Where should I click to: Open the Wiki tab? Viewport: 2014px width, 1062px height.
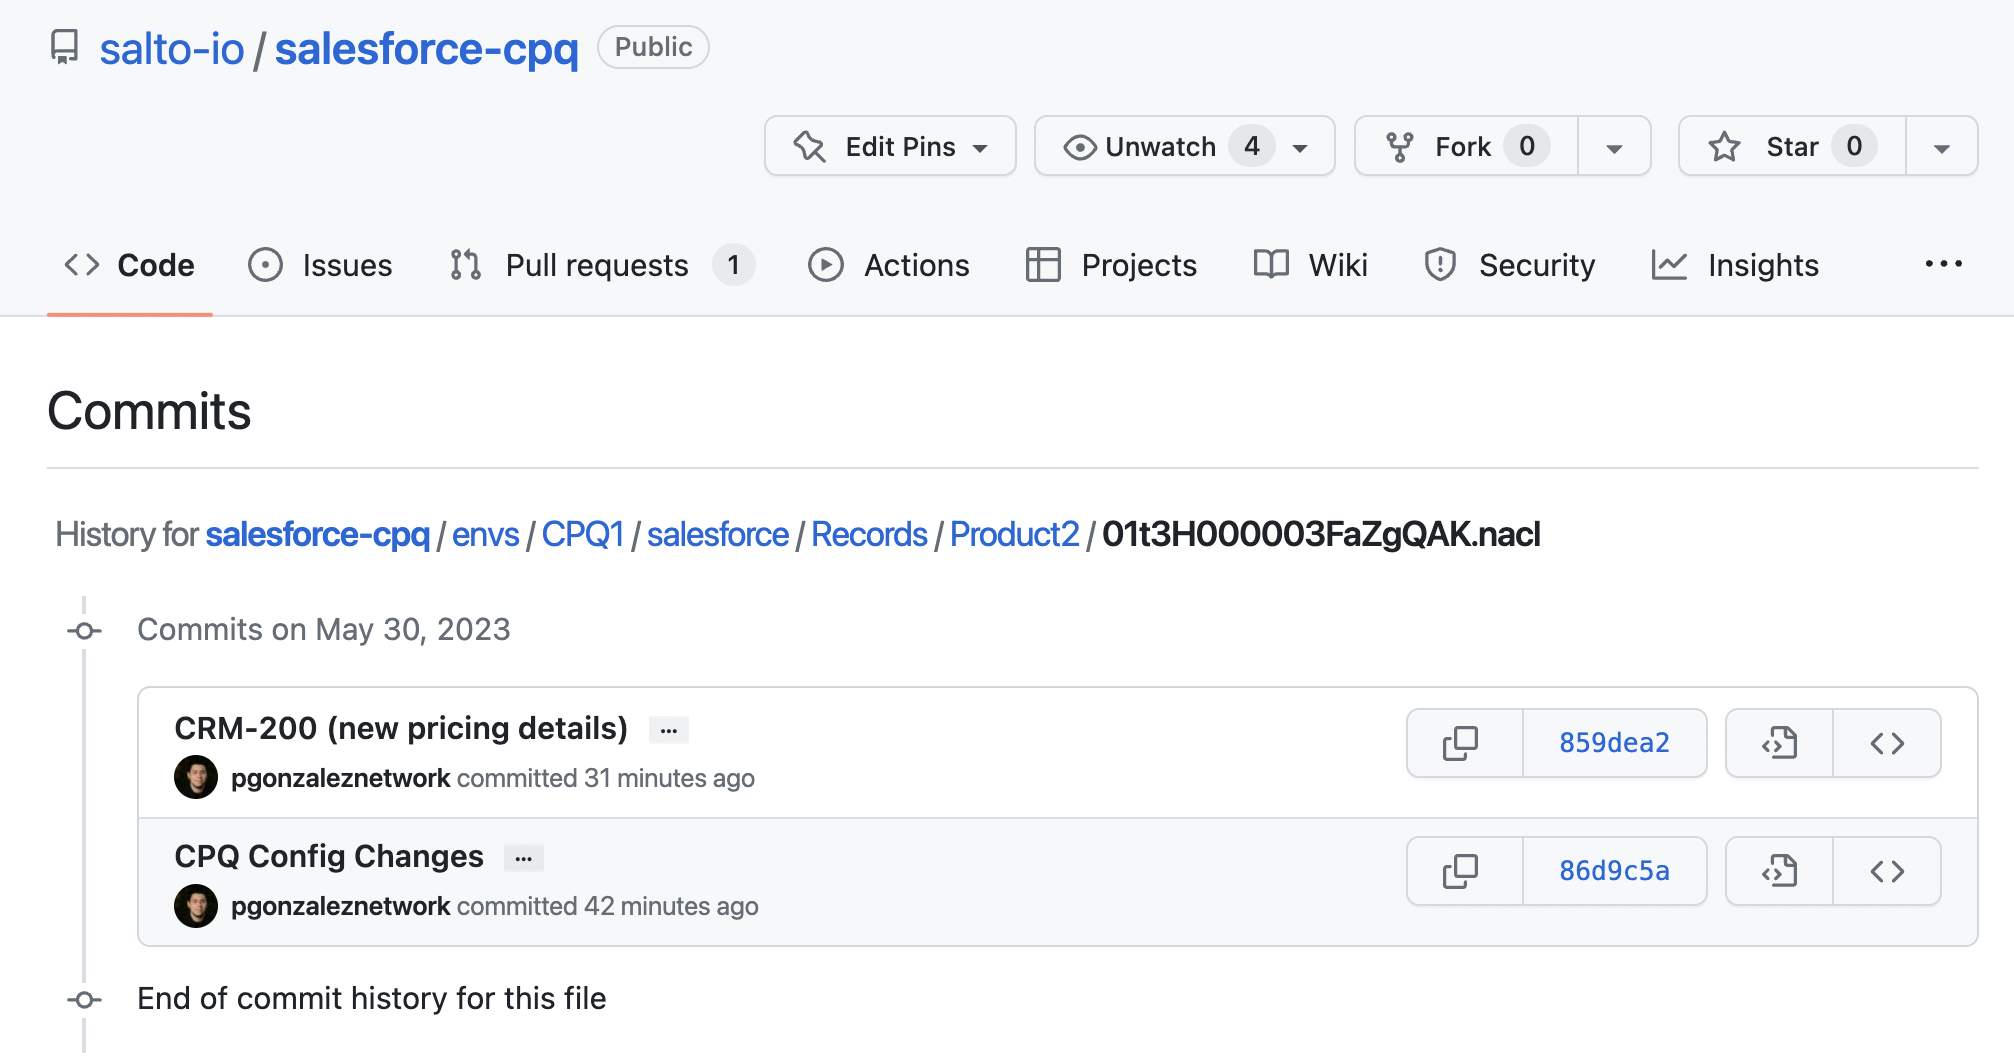[x=1311, y=265]
